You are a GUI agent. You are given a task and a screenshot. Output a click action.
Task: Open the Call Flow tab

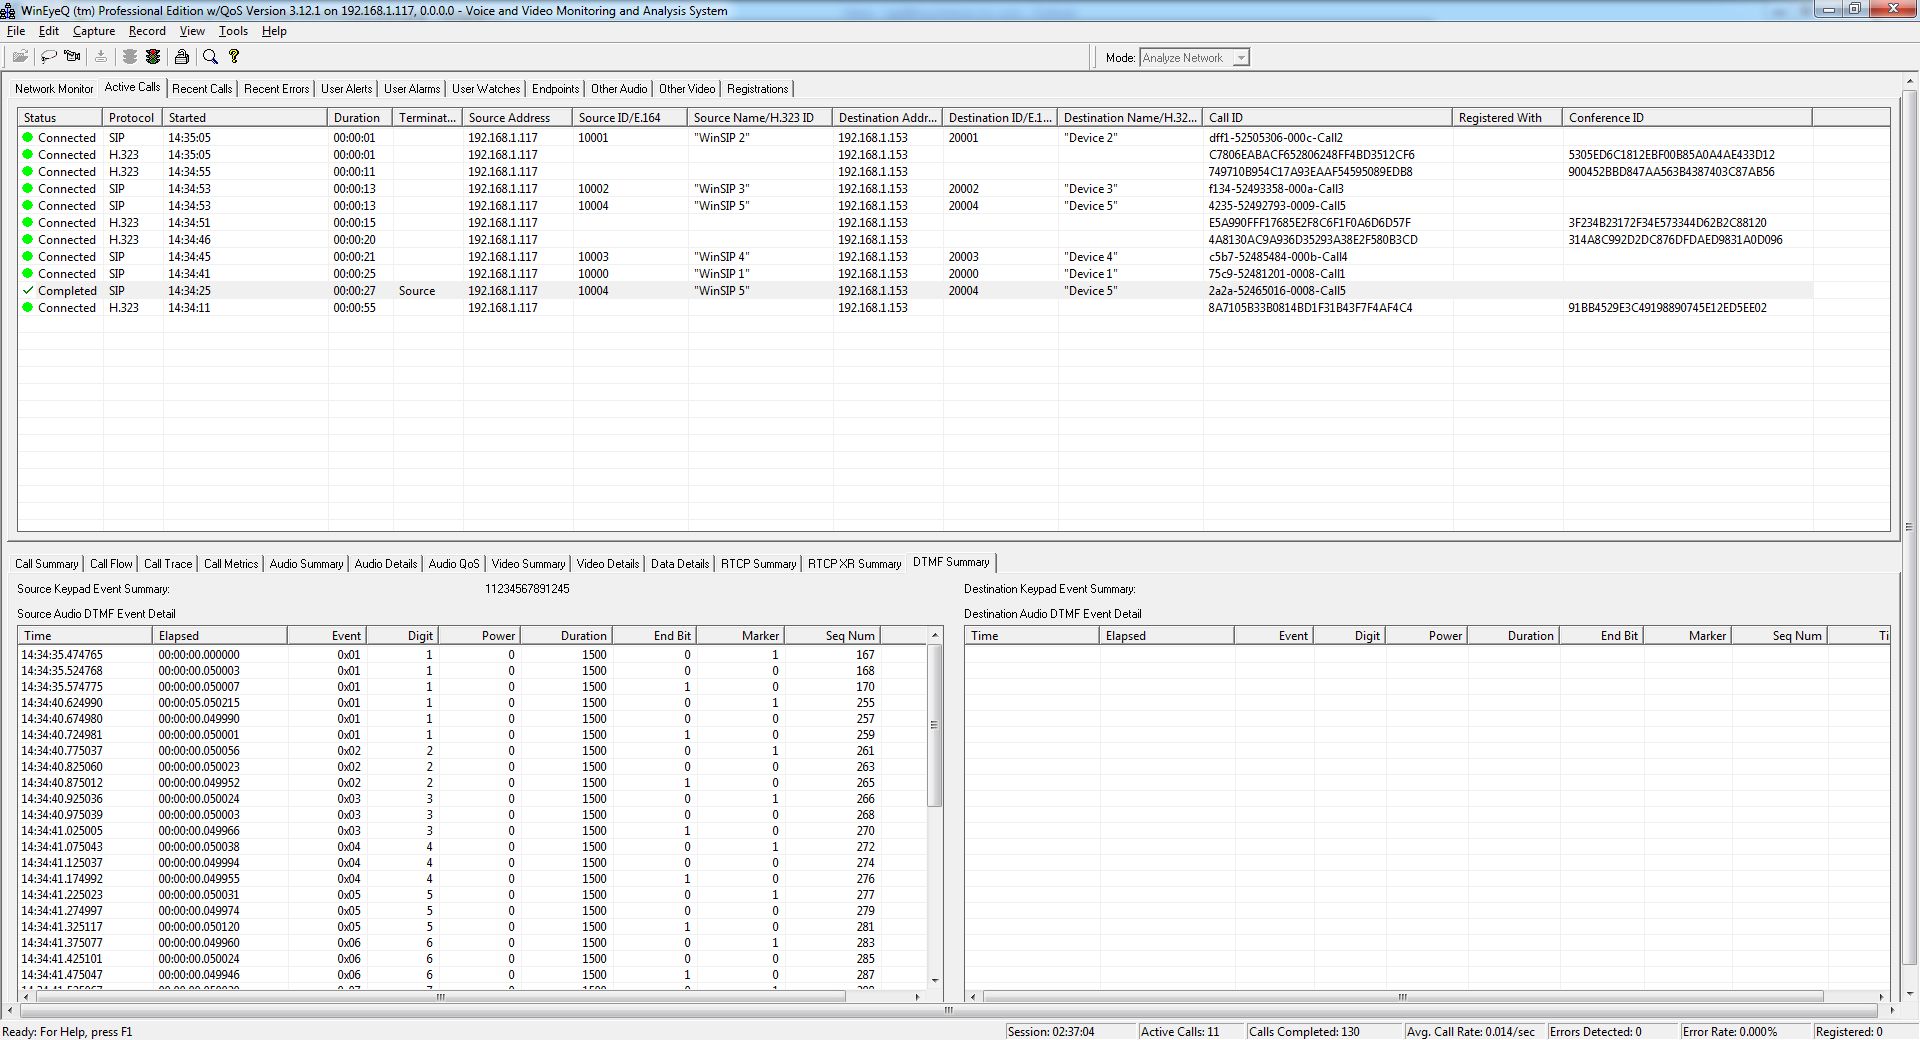pyautogui.click(x=111, y=564)
